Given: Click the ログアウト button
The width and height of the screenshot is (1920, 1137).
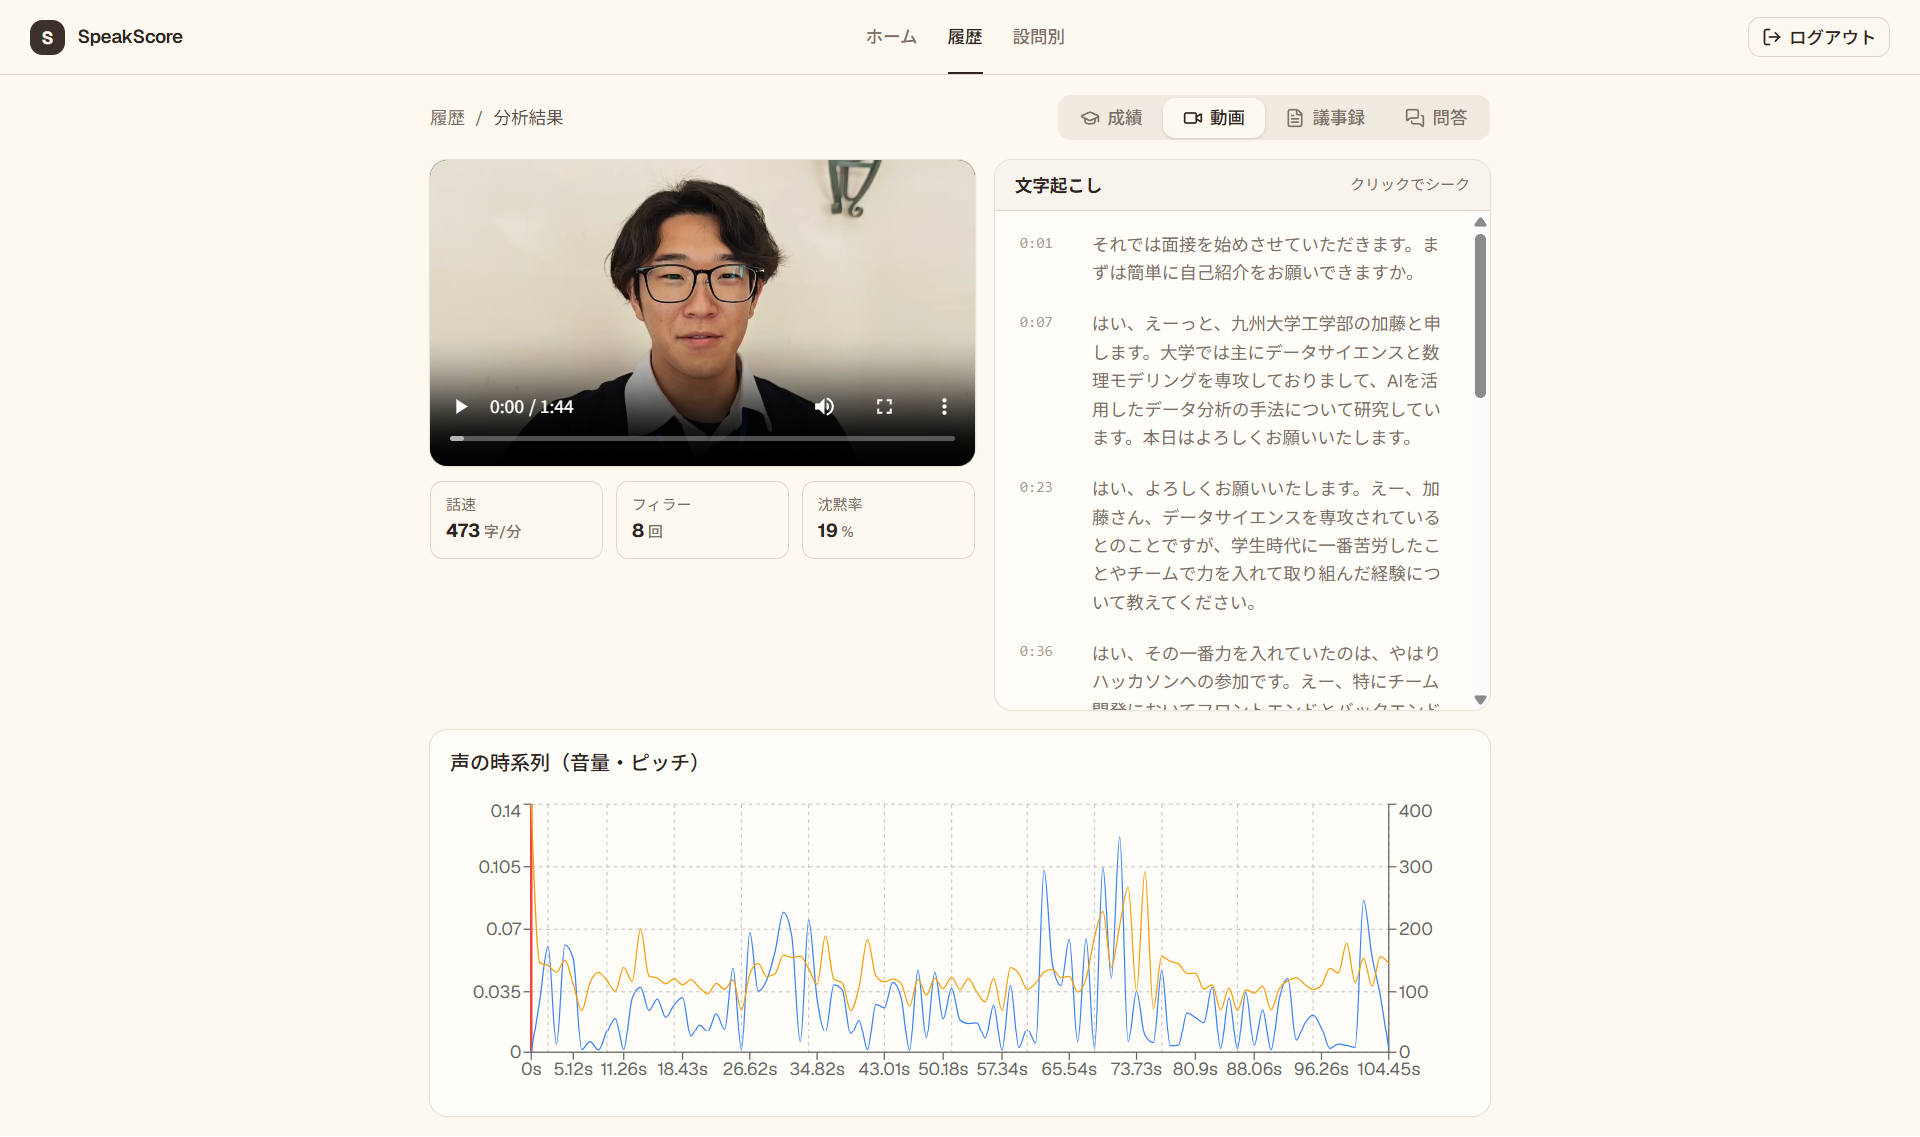Looking at the screenshot, I should pos(1818,37).
